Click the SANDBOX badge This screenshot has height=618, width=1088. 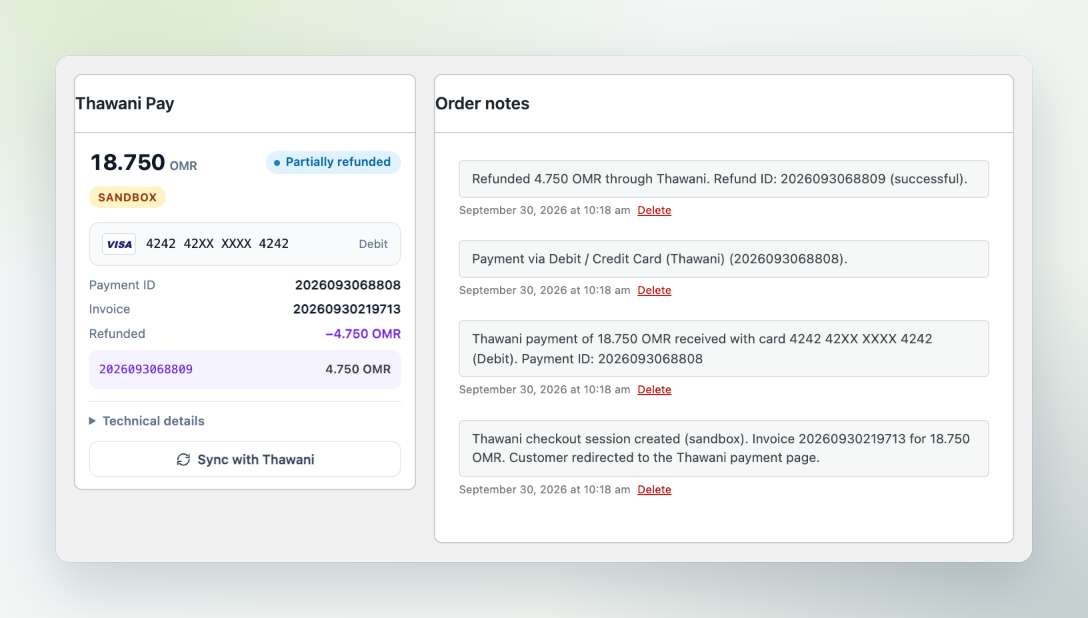127,197
